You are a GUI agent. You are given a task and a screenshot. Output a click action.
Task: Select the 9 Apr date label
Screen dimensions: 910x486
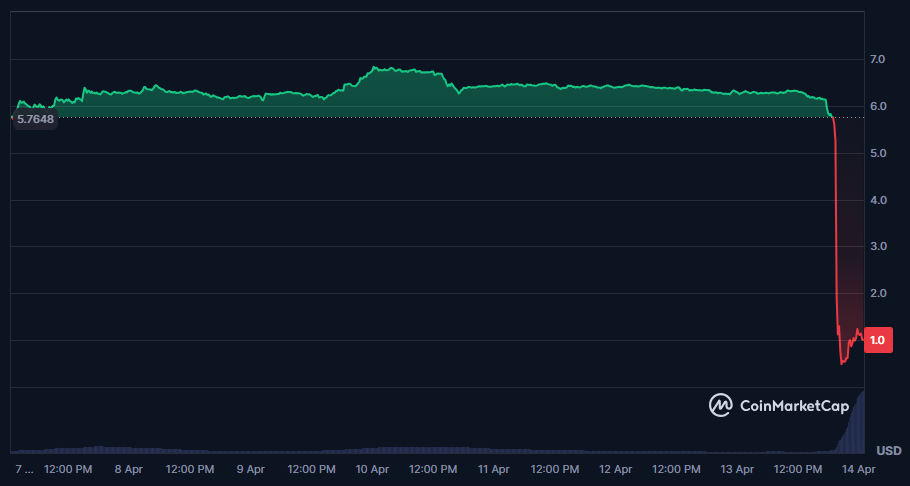click(x=250, y=468)
